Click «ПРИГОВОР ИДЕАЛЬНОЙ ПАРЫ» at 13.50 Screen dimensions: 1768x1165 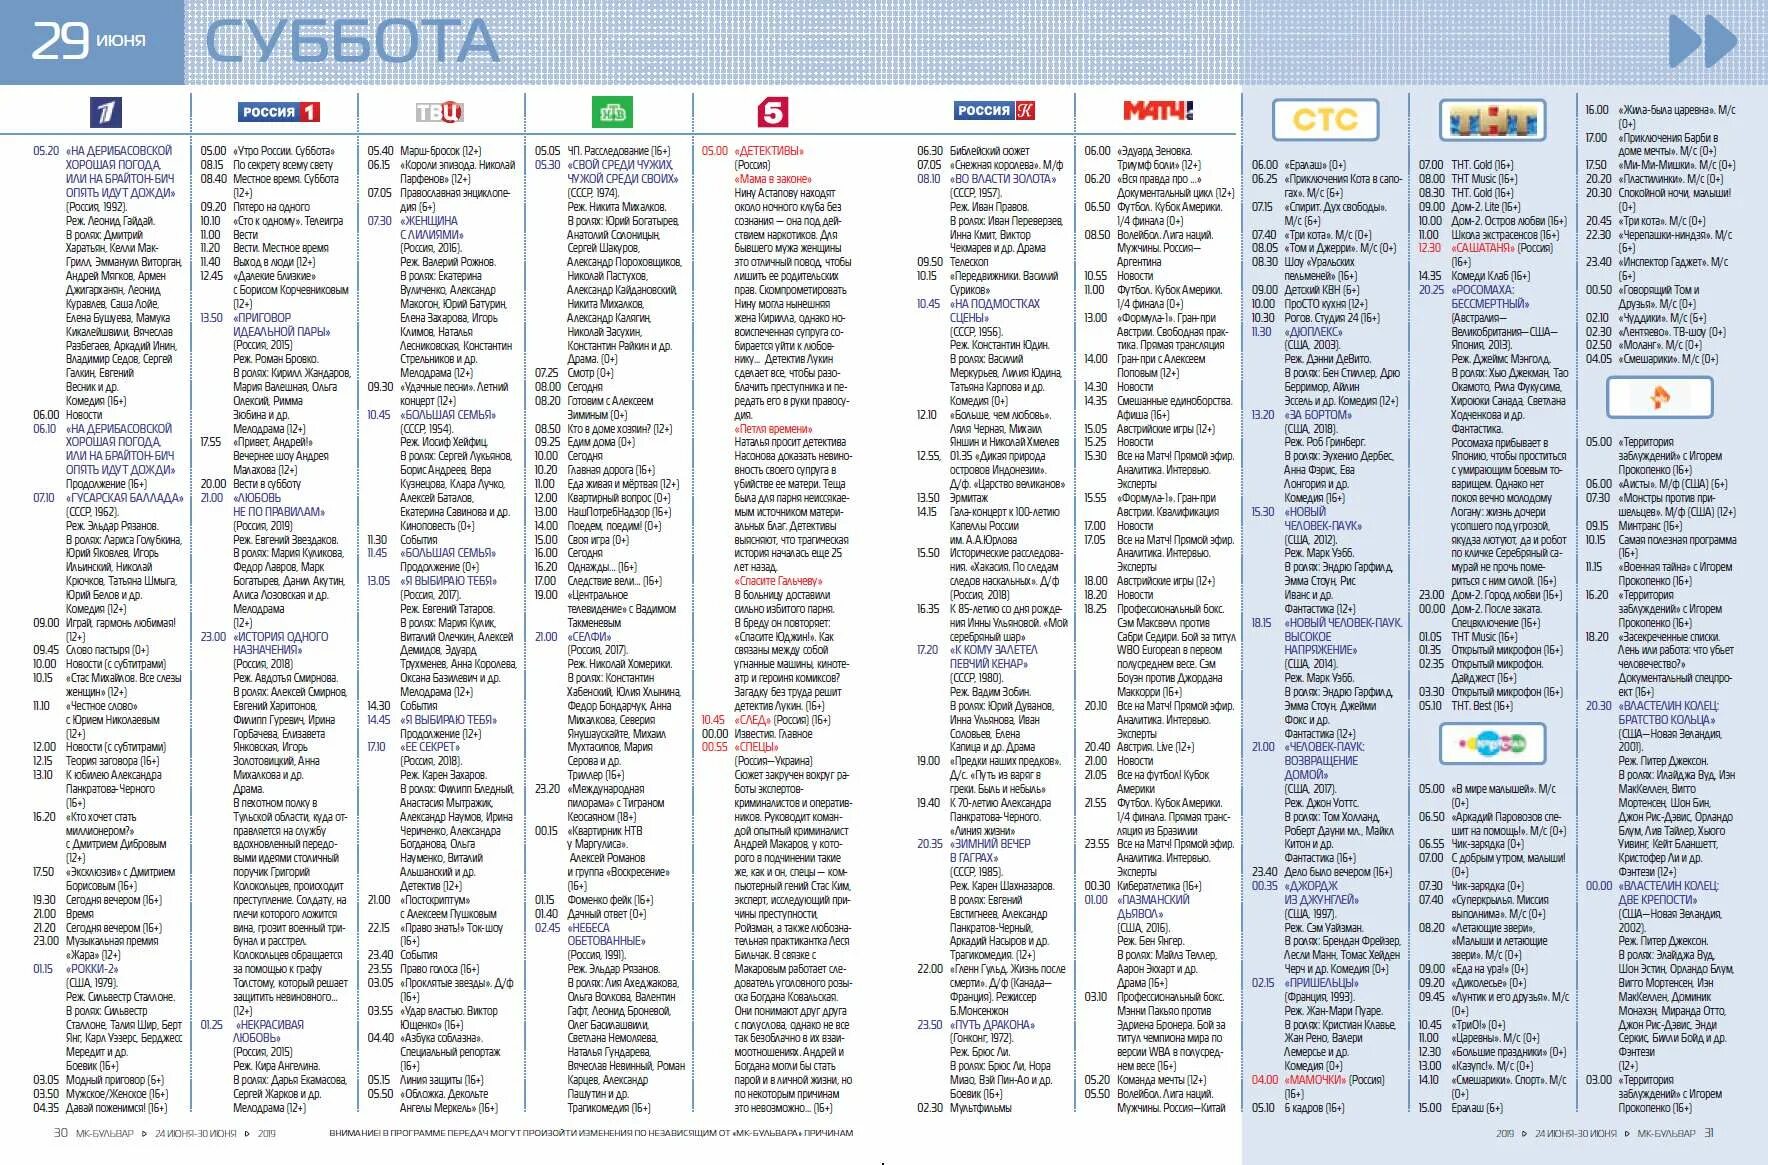tap(282, 324)
